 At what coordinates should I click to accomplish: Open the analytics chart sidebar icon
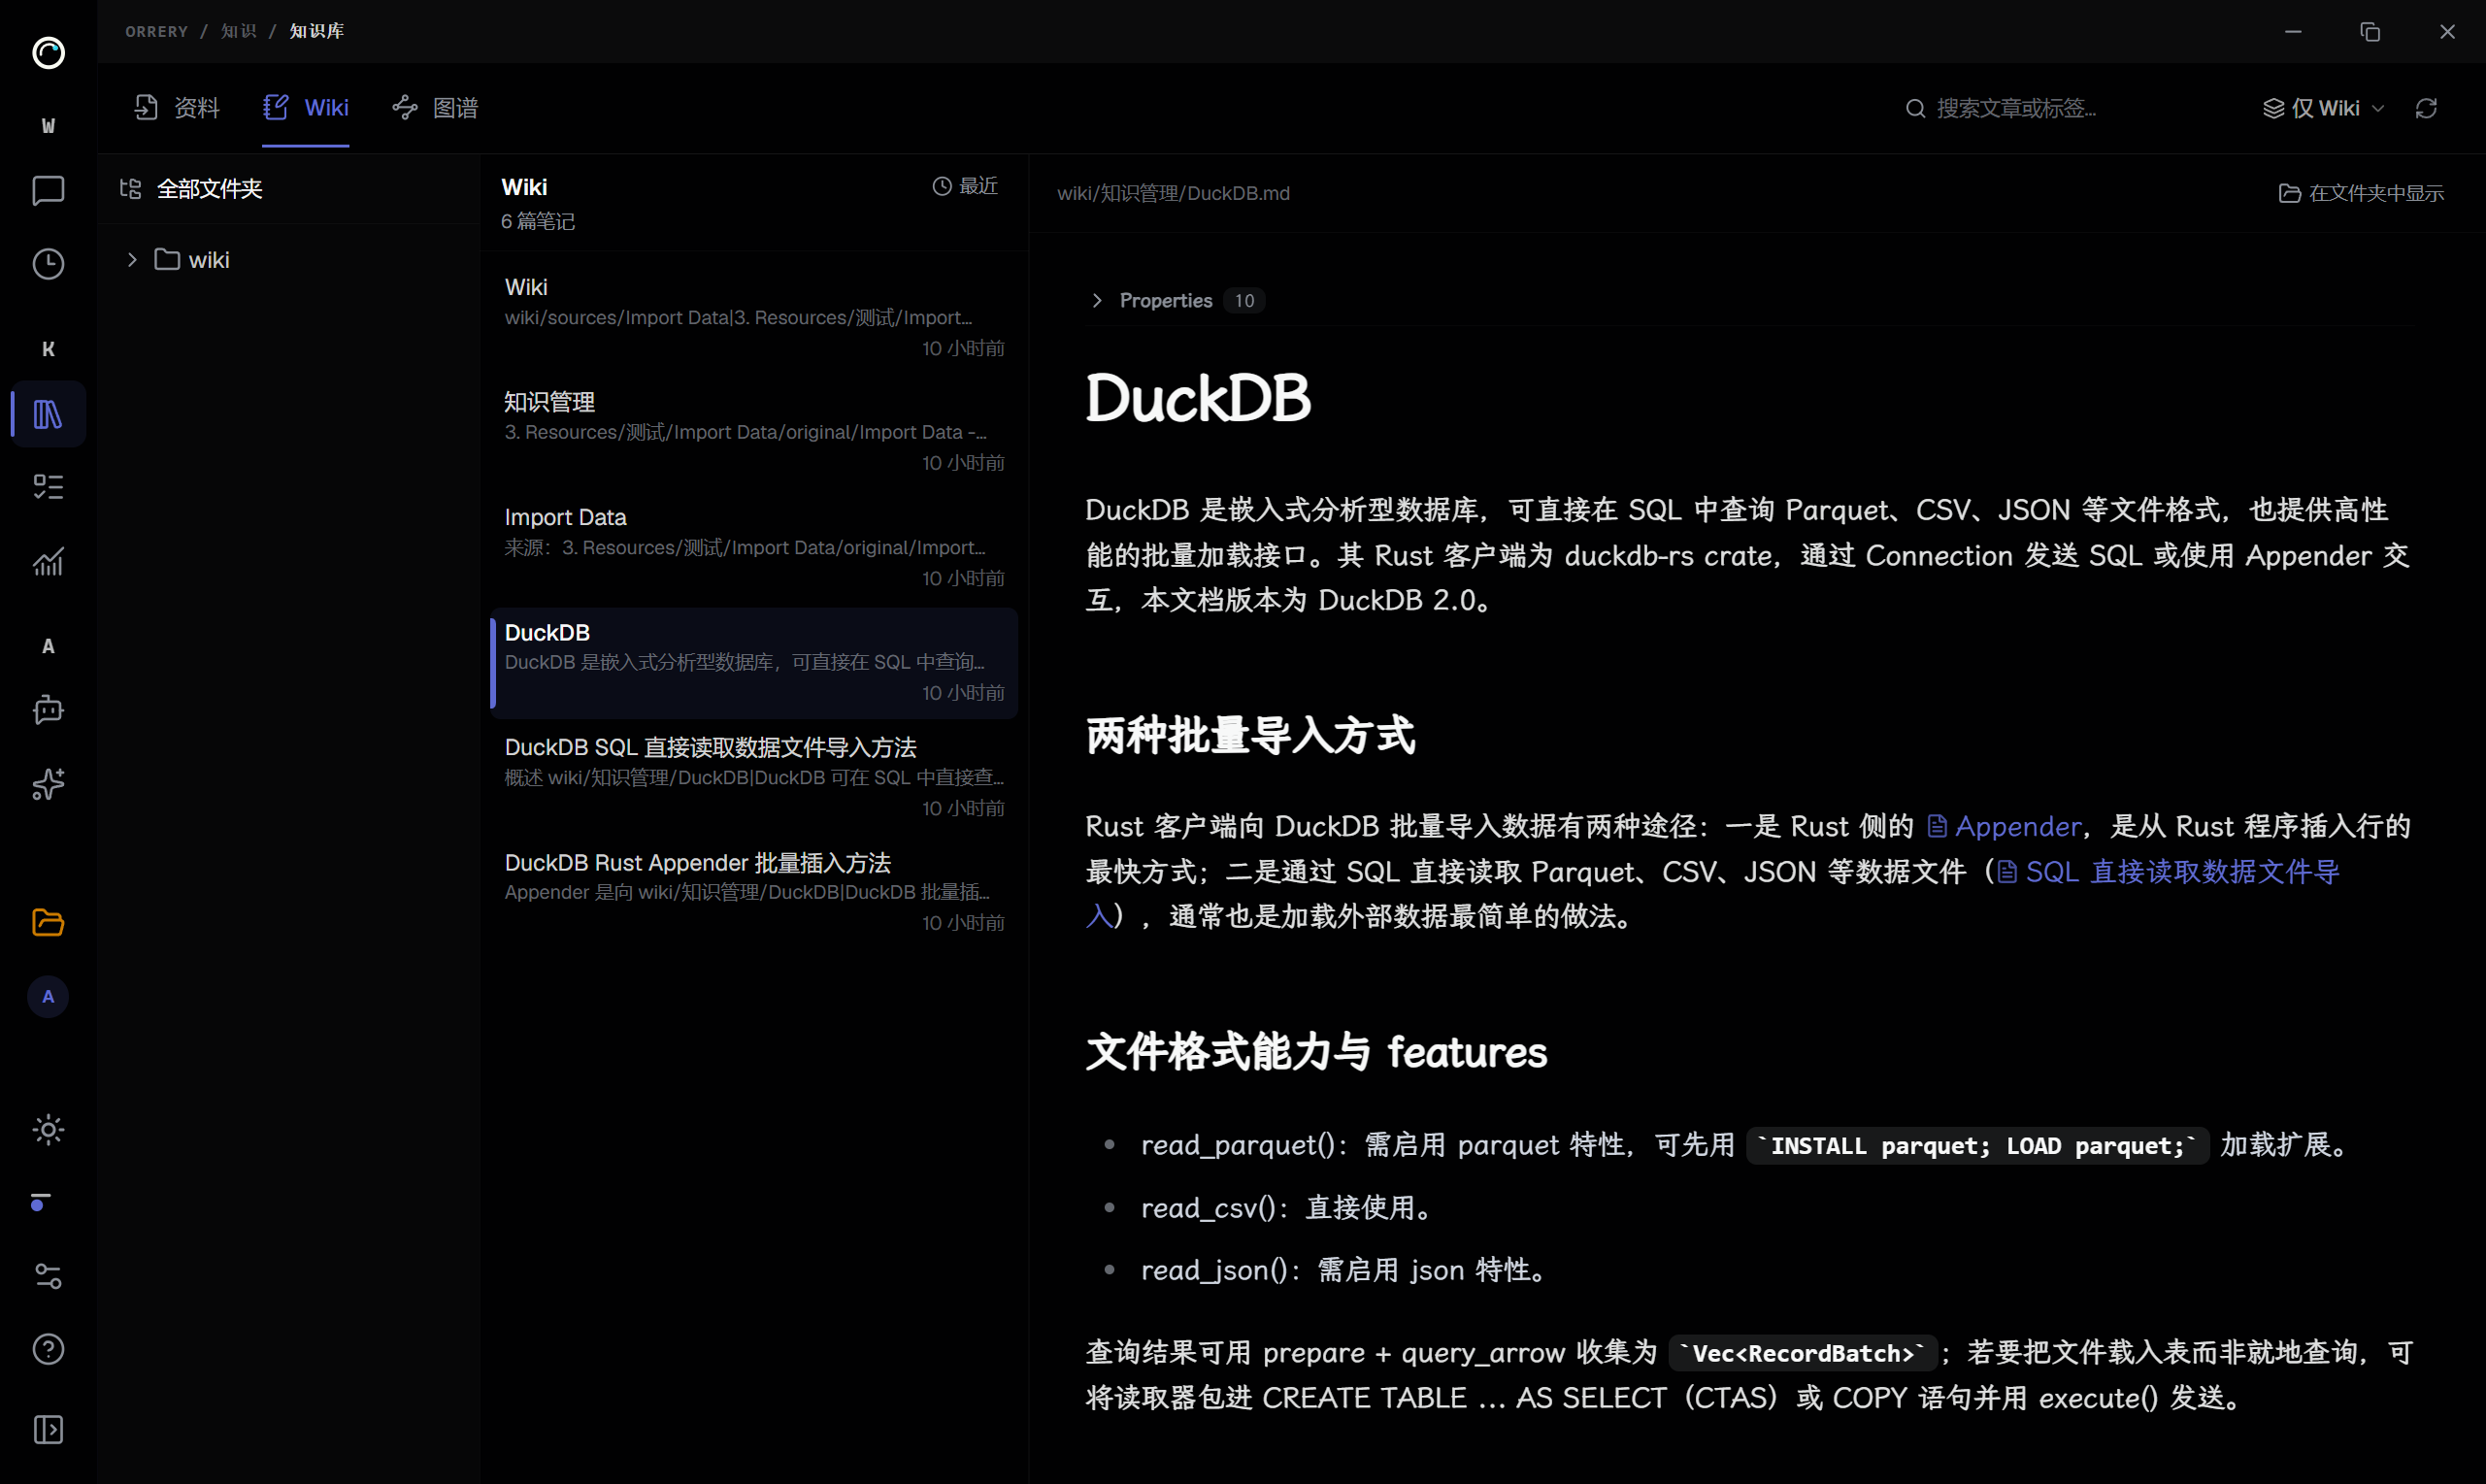coord(48,562)
